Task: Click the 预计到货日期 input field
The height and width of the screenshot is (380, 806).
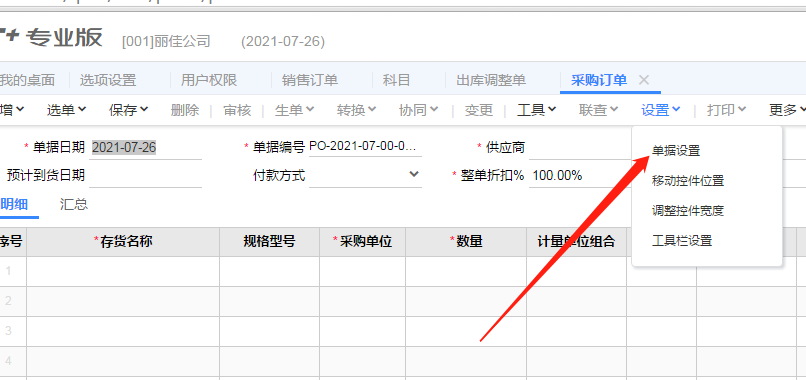Action: pos(145,176)
